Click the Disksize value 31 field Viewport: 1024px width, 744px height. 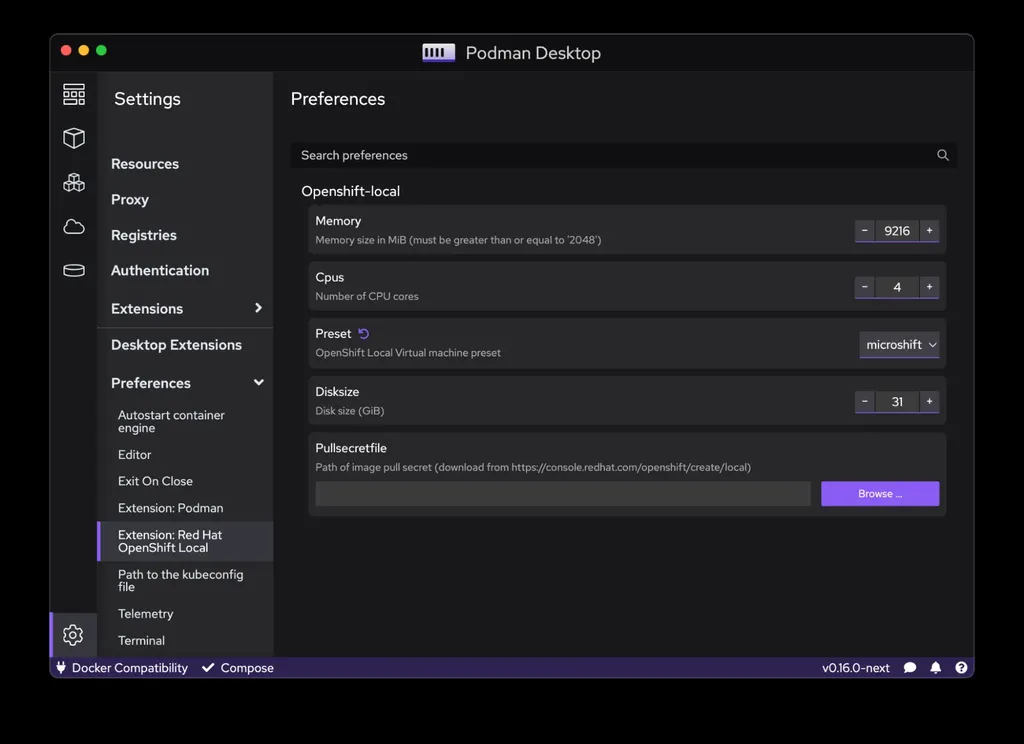897,402
